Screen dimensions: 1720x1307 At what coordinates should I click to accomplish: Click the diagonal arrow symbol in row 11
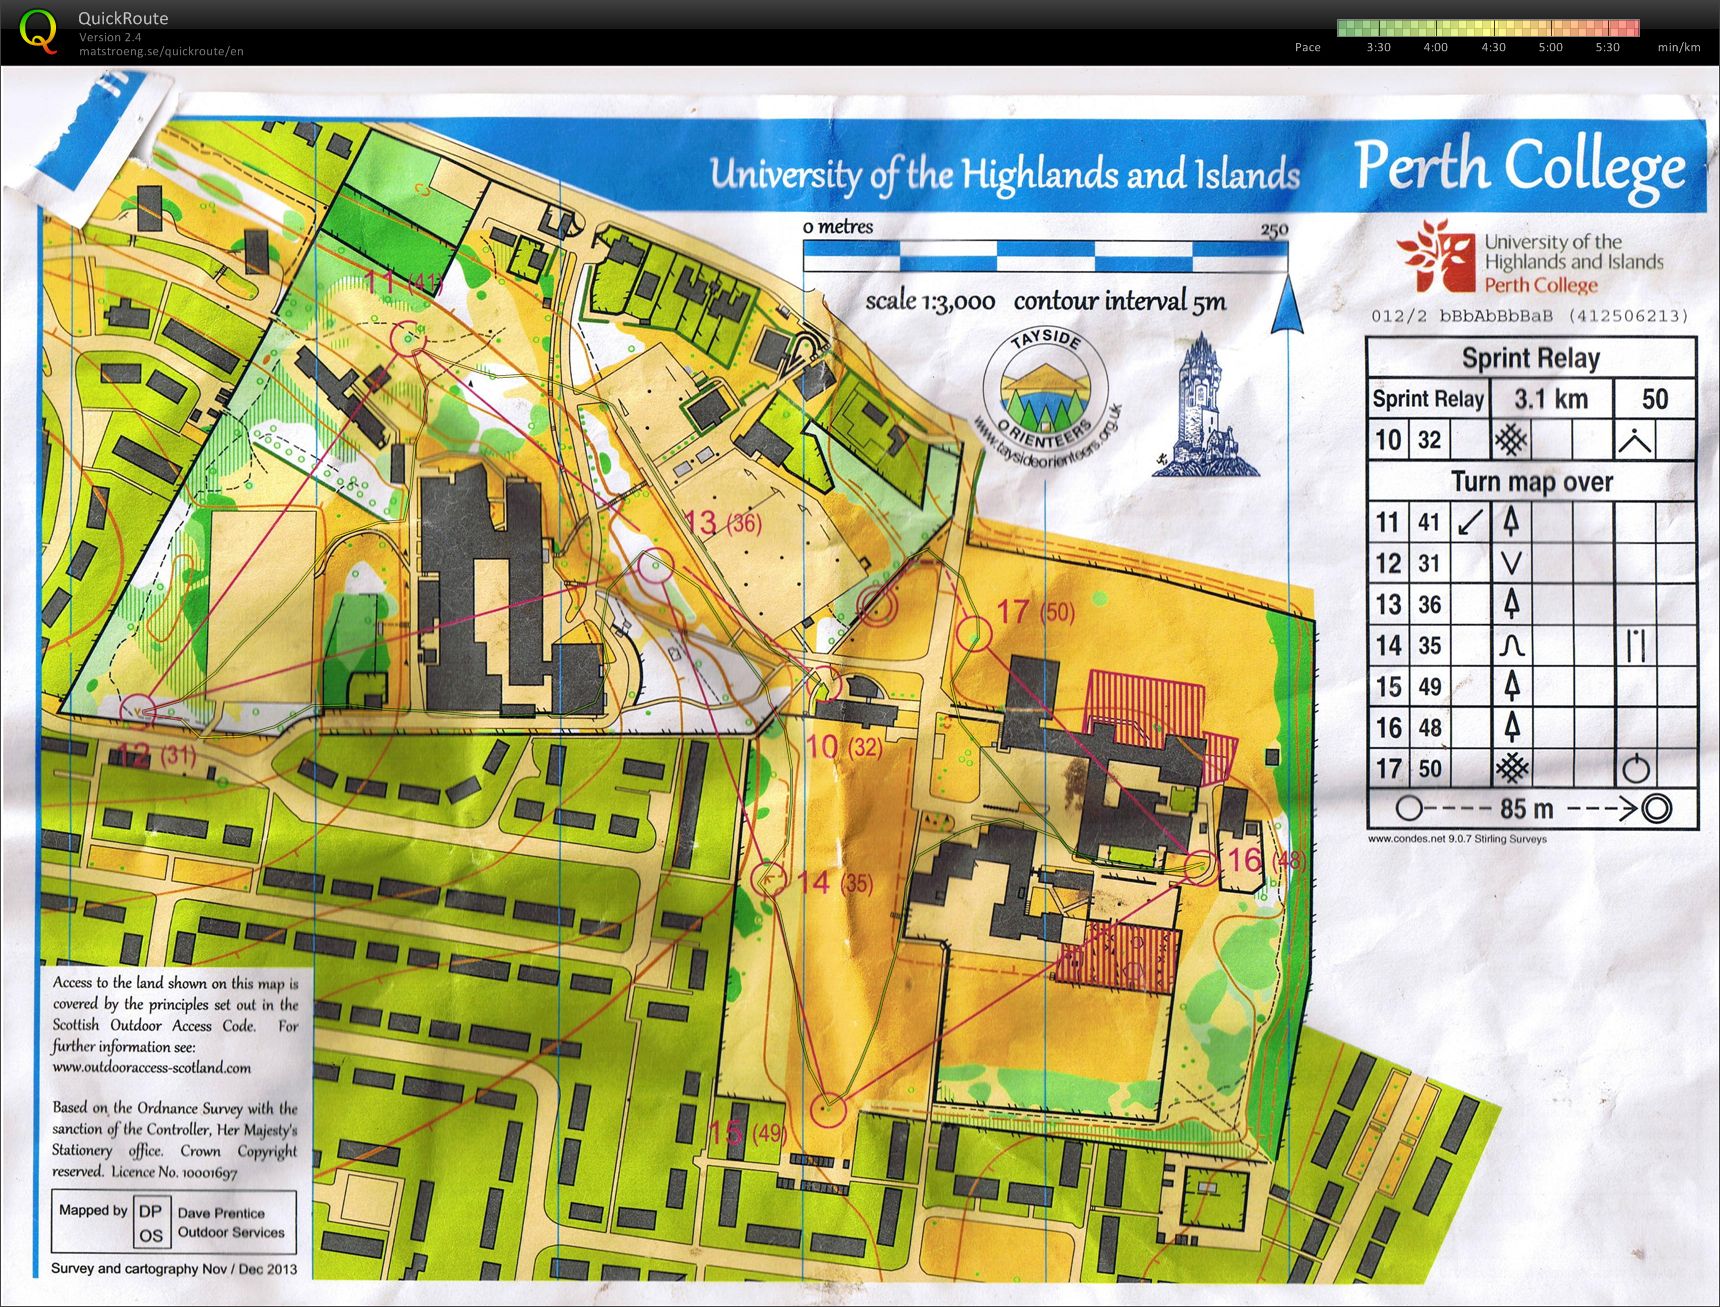[x=1470, y=522]
